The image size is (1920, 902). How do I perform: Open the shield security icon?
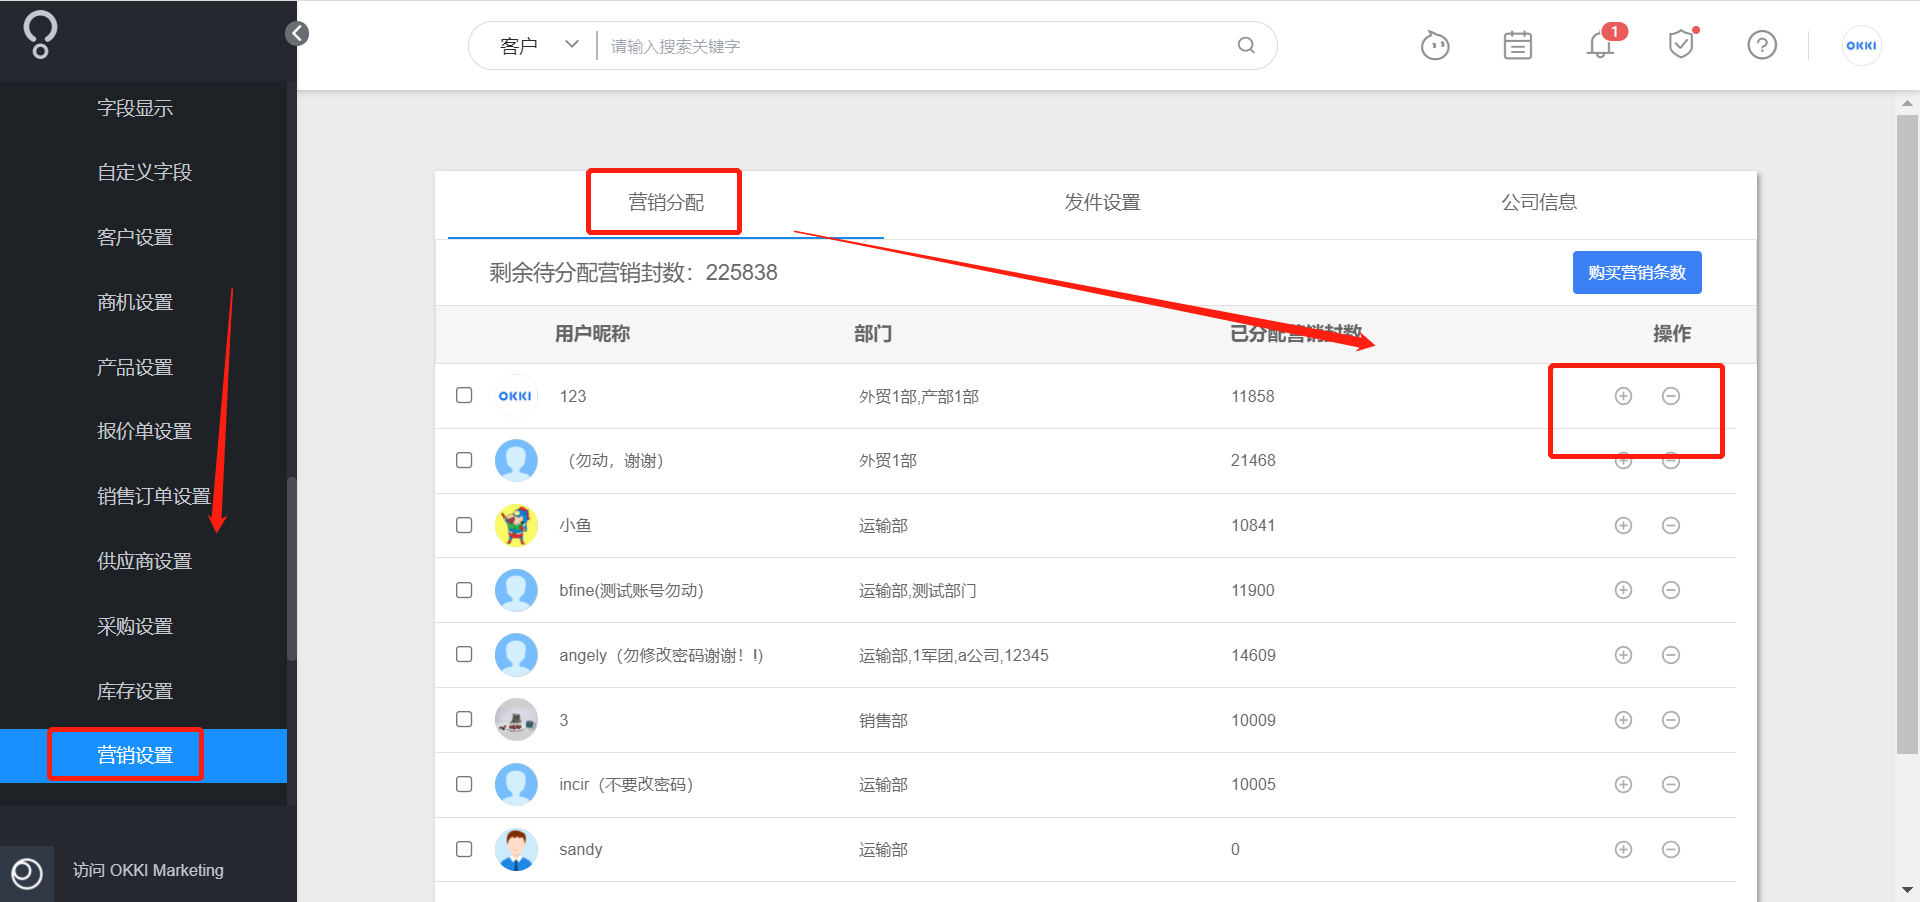(1681, 44)
